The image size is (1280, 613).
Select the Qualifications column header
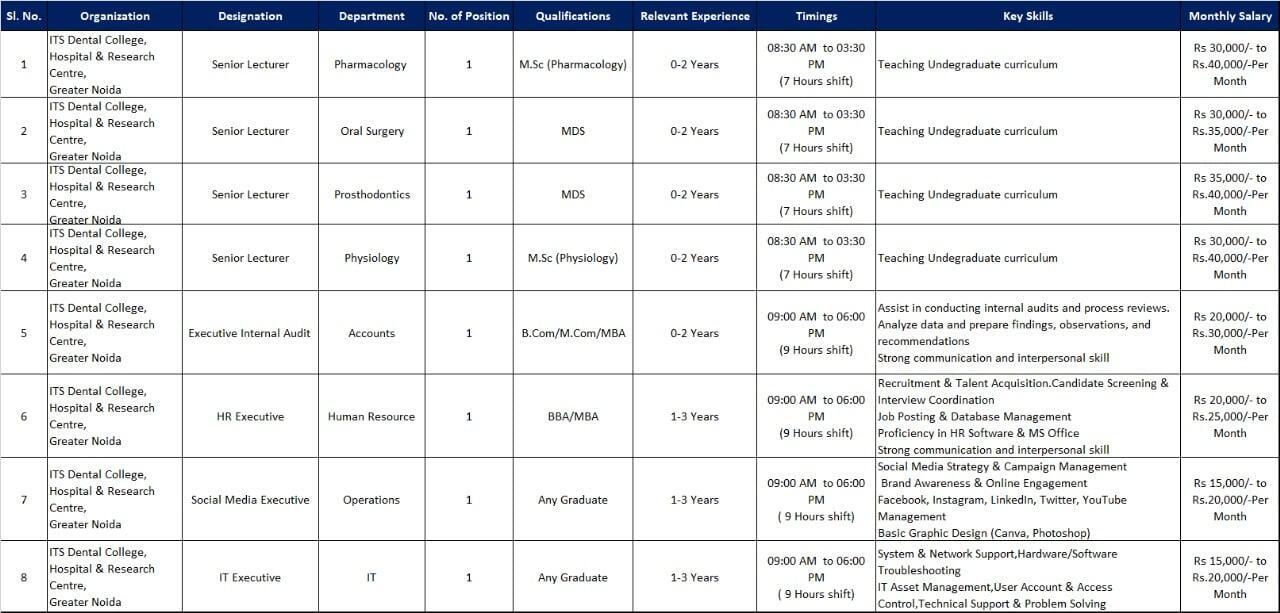click(572, 16)
